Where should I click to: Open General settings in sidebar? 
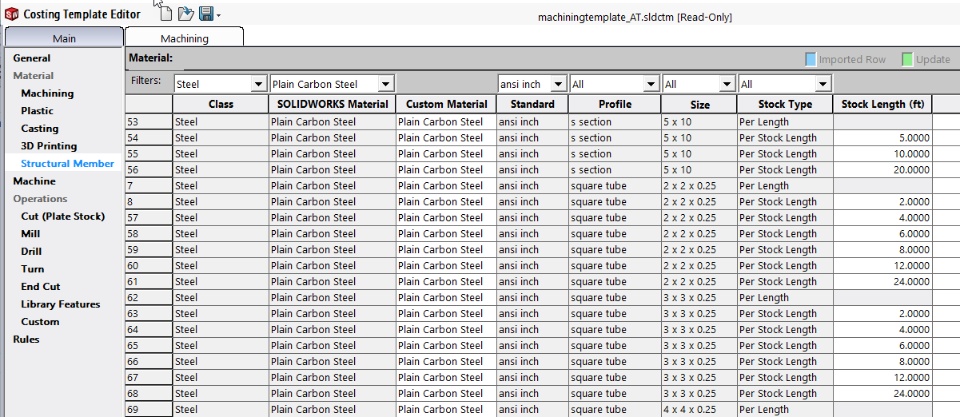32,58
